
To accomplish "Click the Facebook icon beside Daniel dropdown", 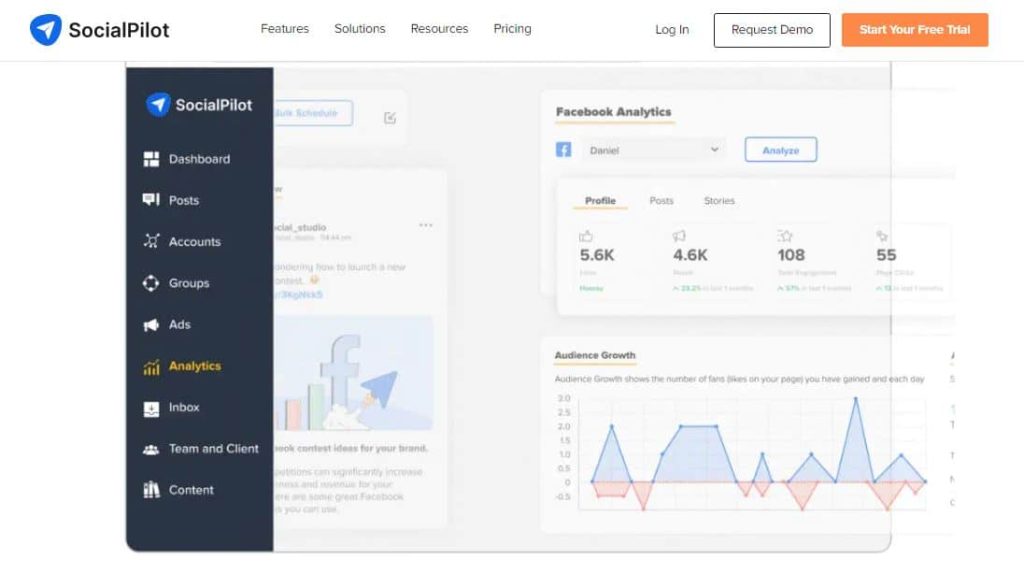I will [564, 150].
